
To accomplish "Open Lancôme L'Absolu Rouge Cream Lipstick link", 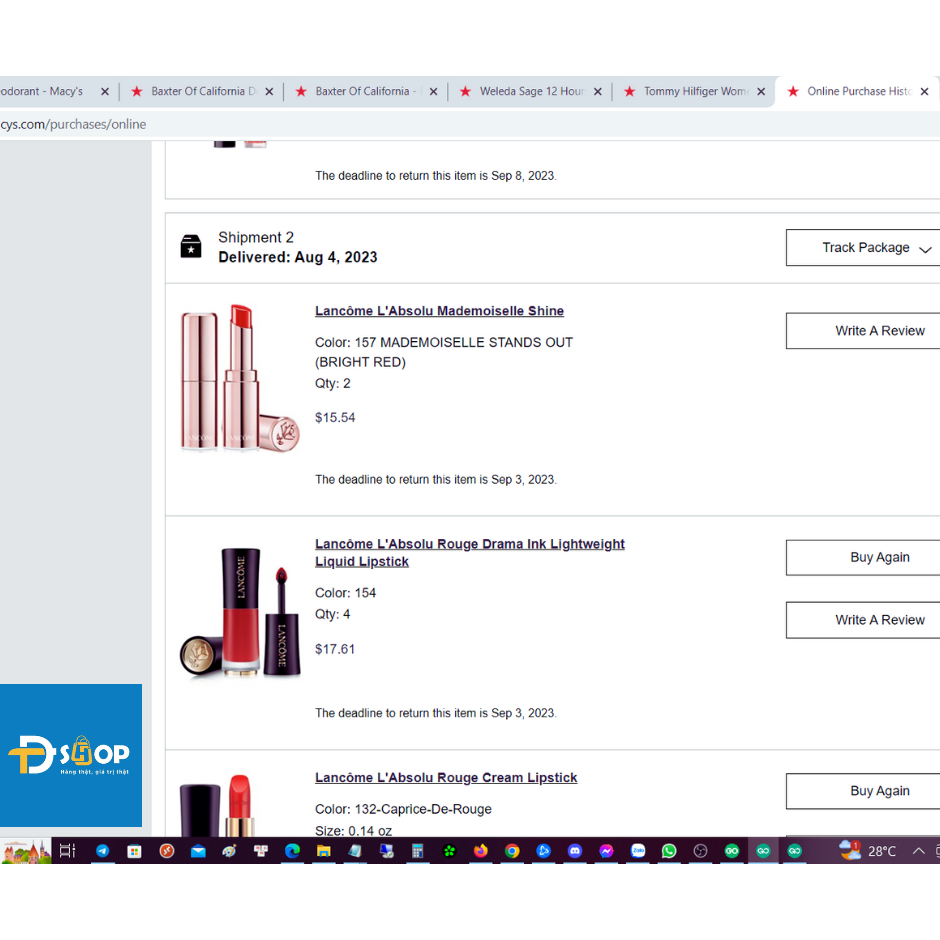I will coord(446,778).
